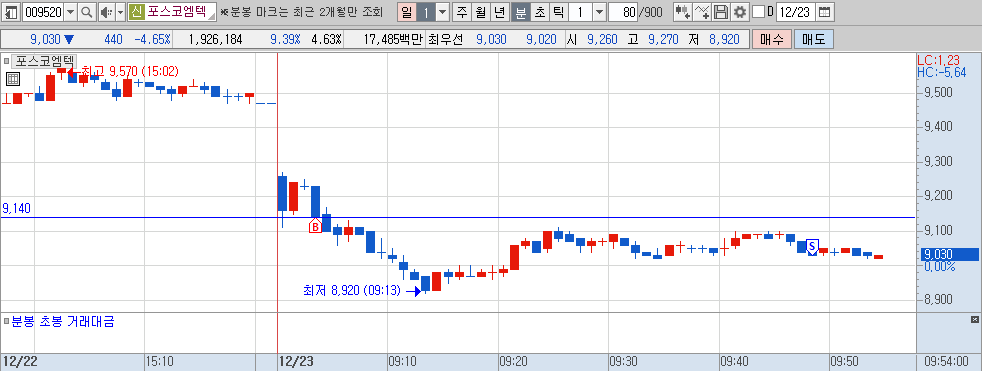
Task: Select 년 yearly chart period
Action: pos(499,11)
